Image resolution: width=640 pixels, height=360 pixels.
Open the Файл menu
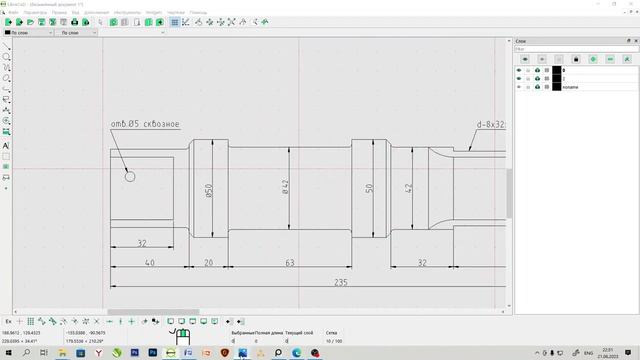pyautogui.click(x=13, y=13)
